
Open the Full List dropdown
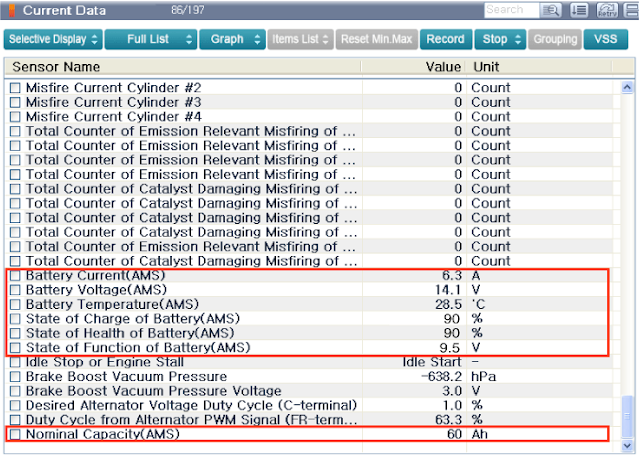[x=151, y=40]
